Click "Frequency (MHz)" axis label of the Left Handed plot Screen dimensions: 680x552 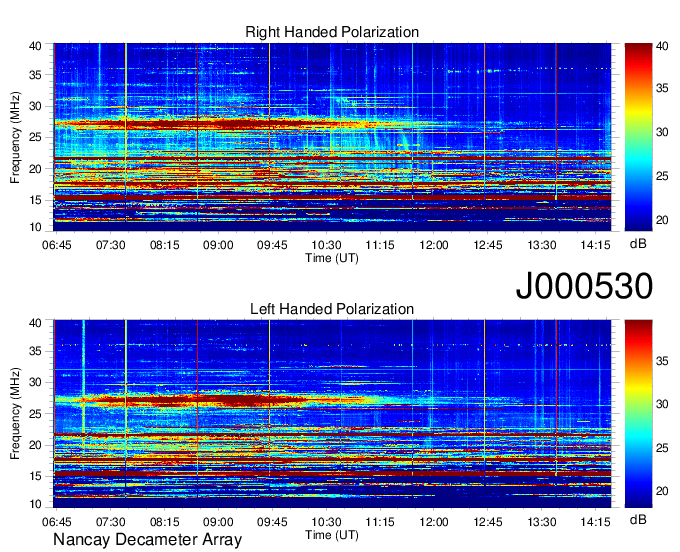[15, 414]
